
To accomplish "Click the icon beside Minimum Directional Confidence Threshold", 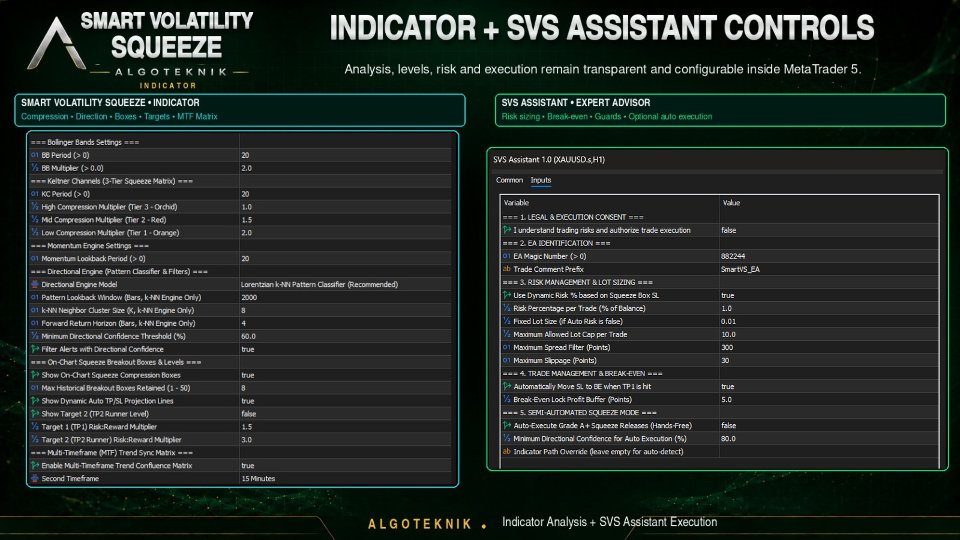I will [x=35, y=336].
